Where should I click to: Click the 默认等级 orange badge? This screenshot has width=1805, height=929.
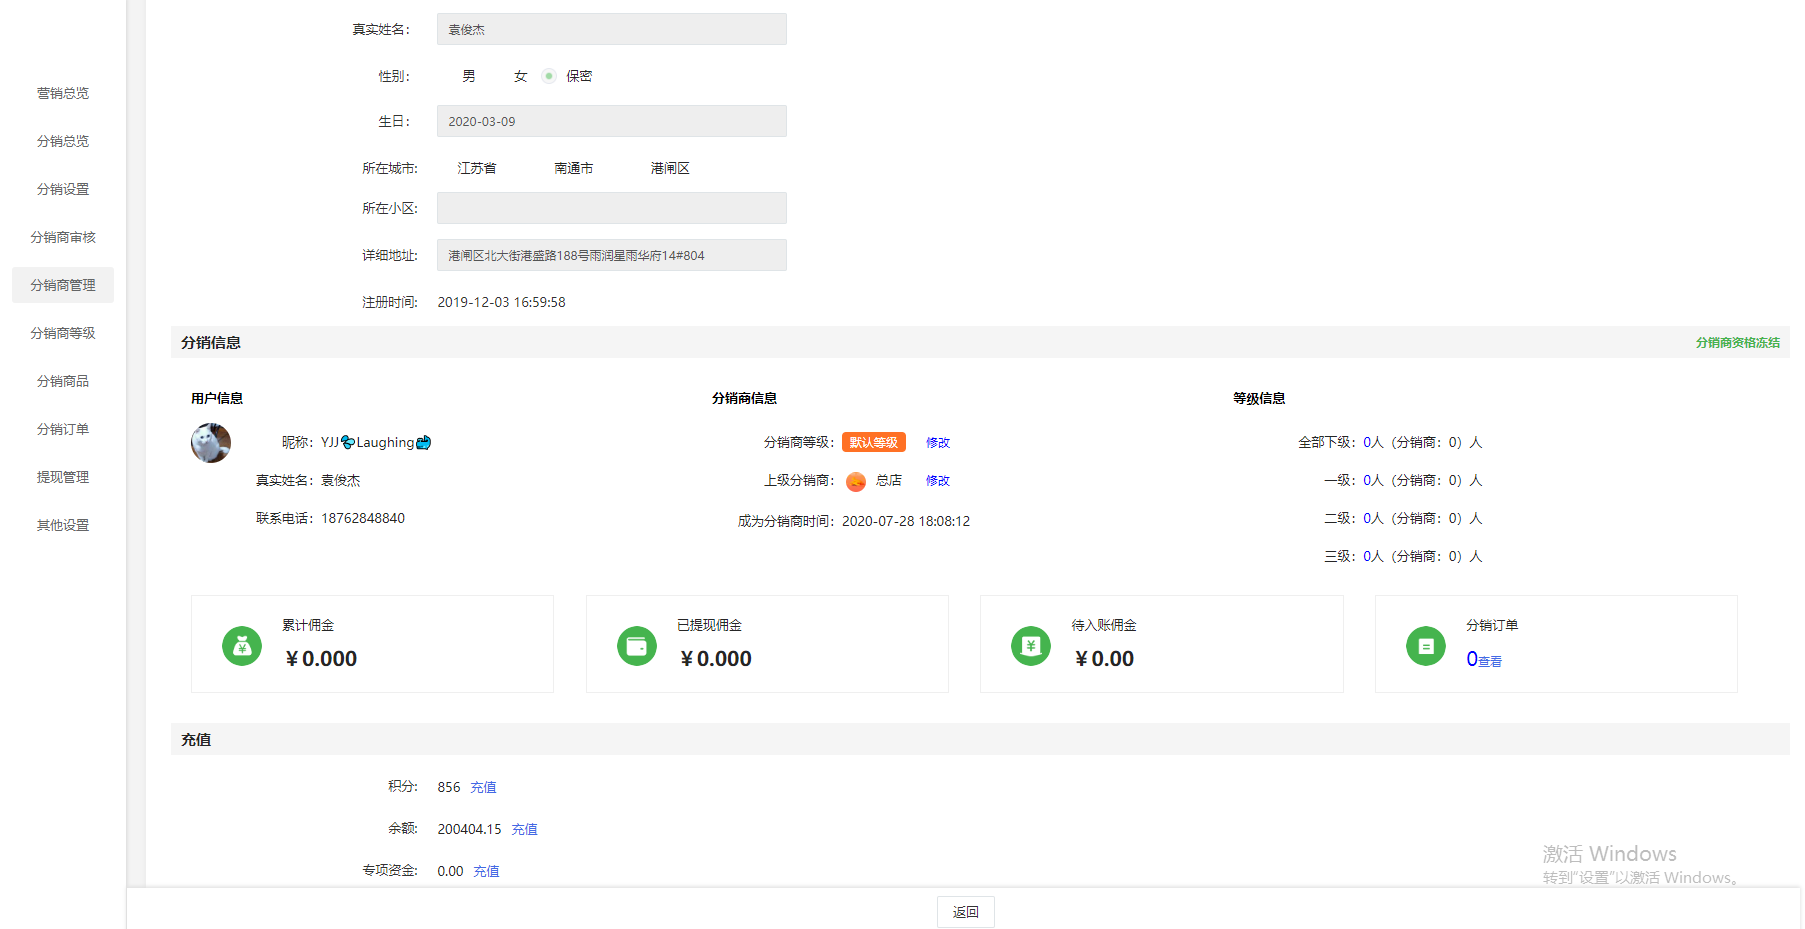tap(873, 443)
